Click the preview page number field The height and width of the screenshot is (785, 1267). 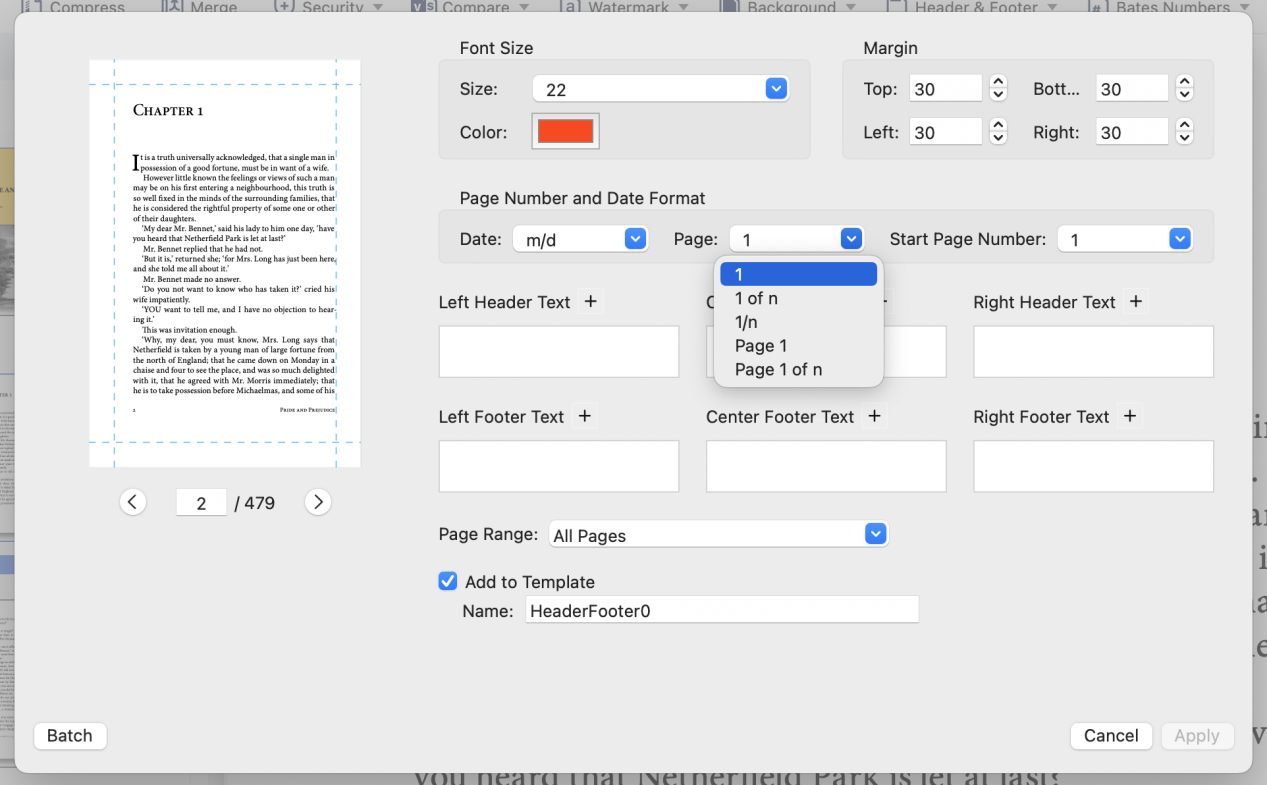click(201, 503)
